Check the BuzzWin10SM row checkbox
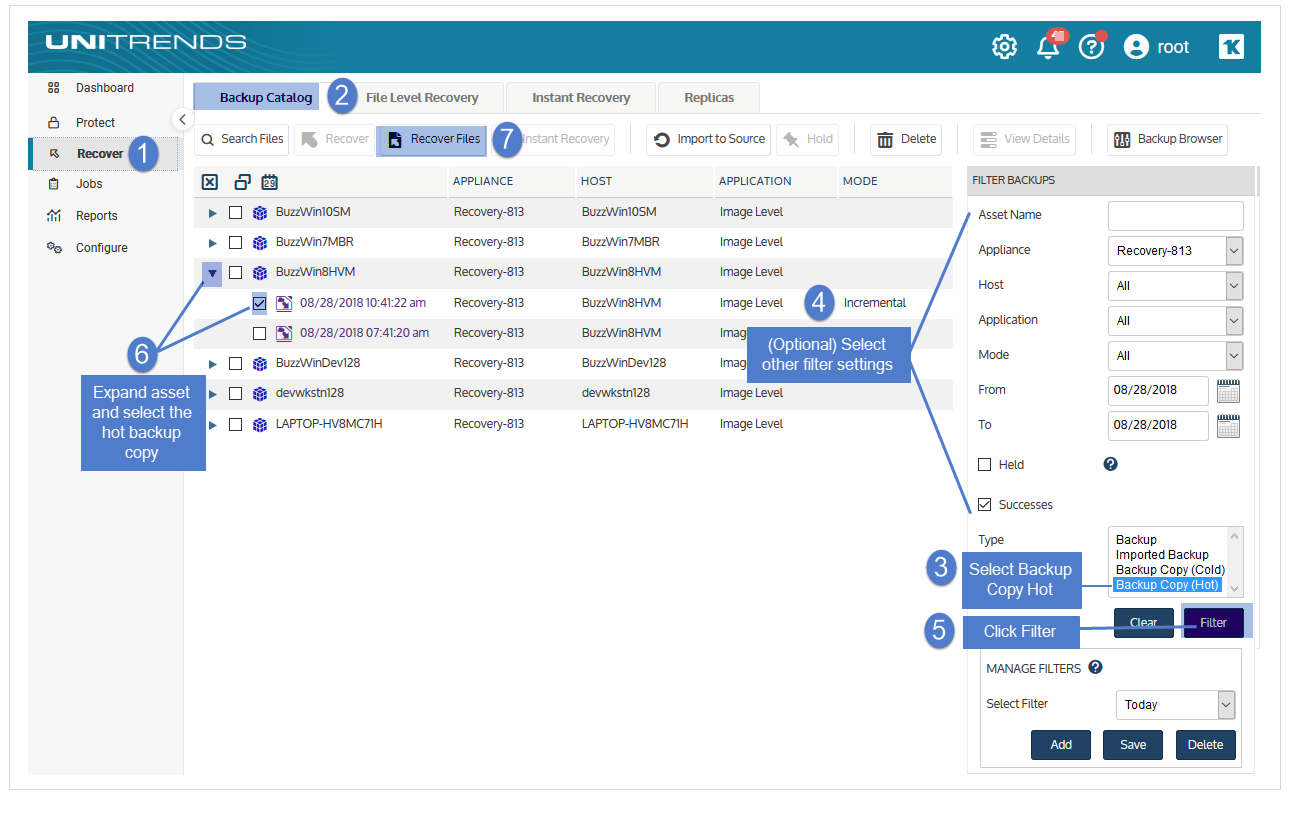Screen dimensions: 1307x813 (235, 212)
